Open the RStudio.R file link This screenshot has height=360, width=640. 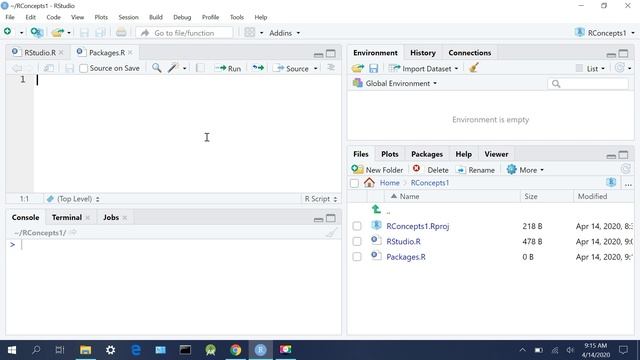[403, 241]
